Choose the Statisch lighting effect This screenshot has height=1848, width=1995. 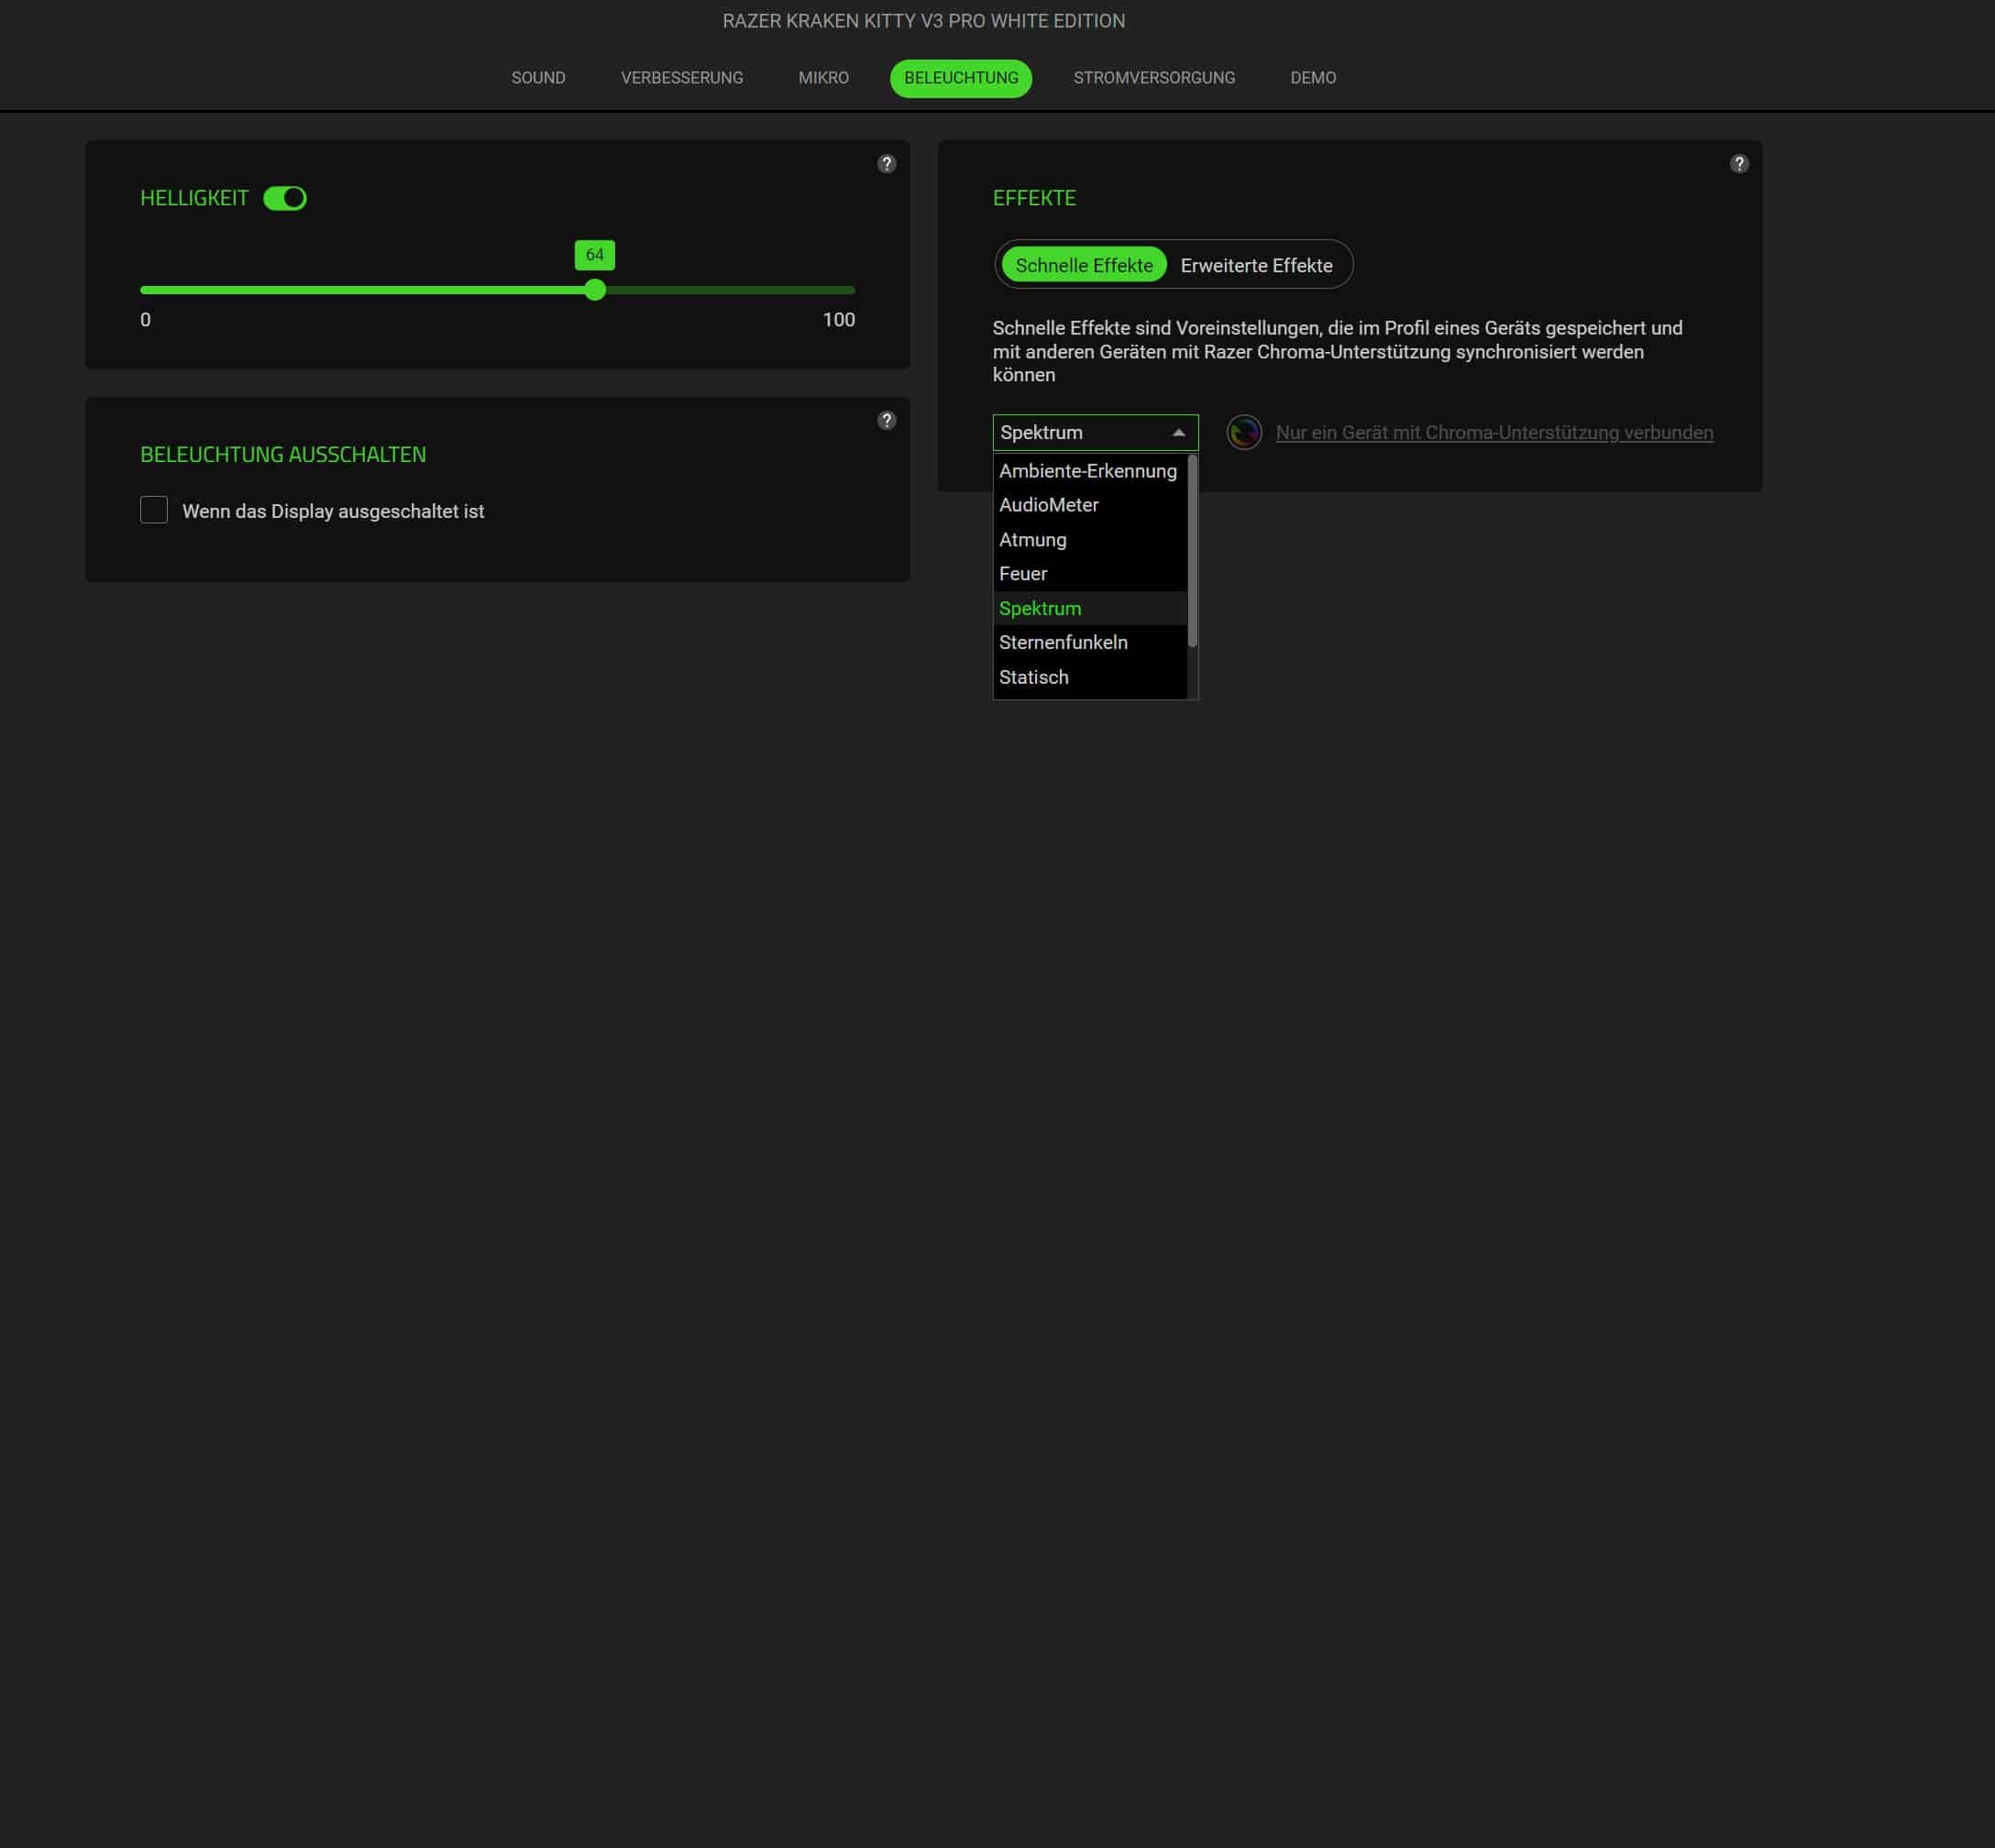(1033, 677)
